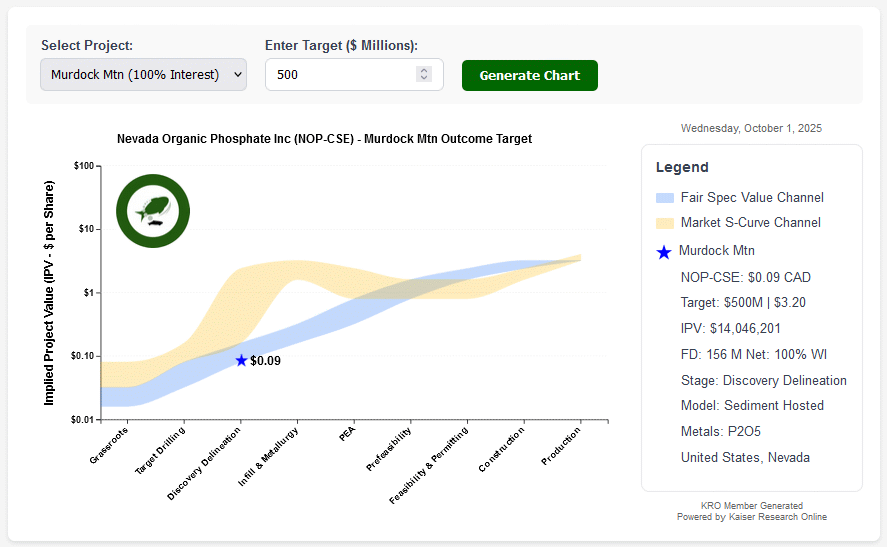Click the Fair Spec Value Channel legend label
This screenshot has height=547, width=887.
pyautogui.click(x=752, y=197)
